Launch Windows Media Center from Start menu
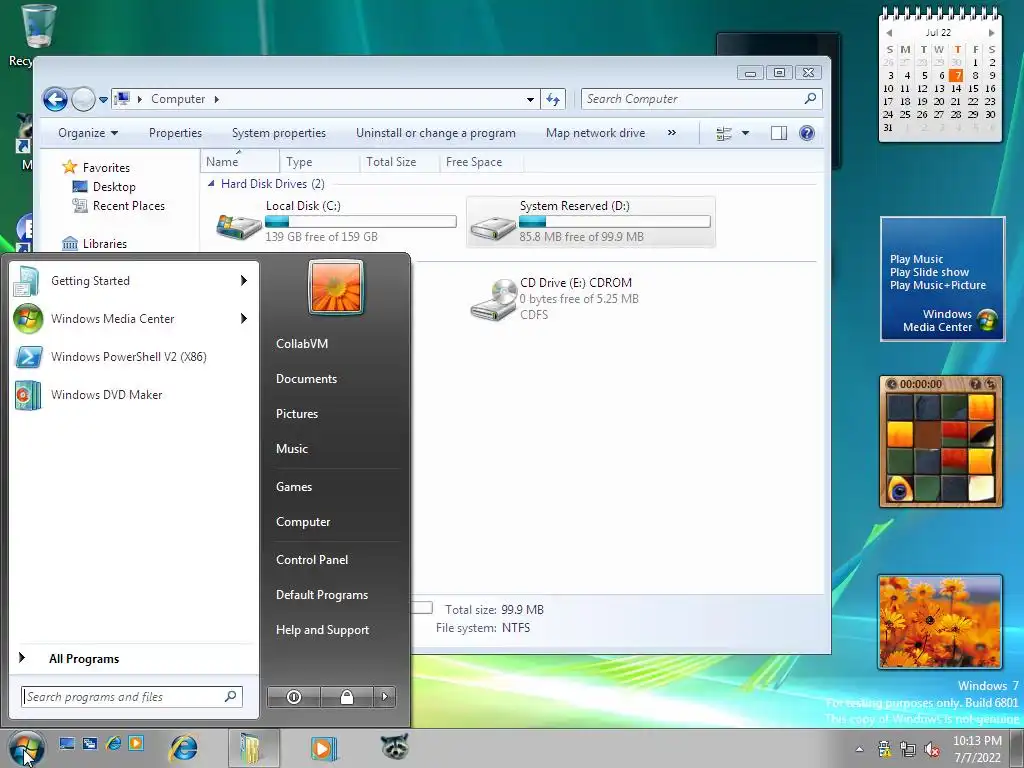This screenshot has height=768, width=1024. tap(135, 319)
